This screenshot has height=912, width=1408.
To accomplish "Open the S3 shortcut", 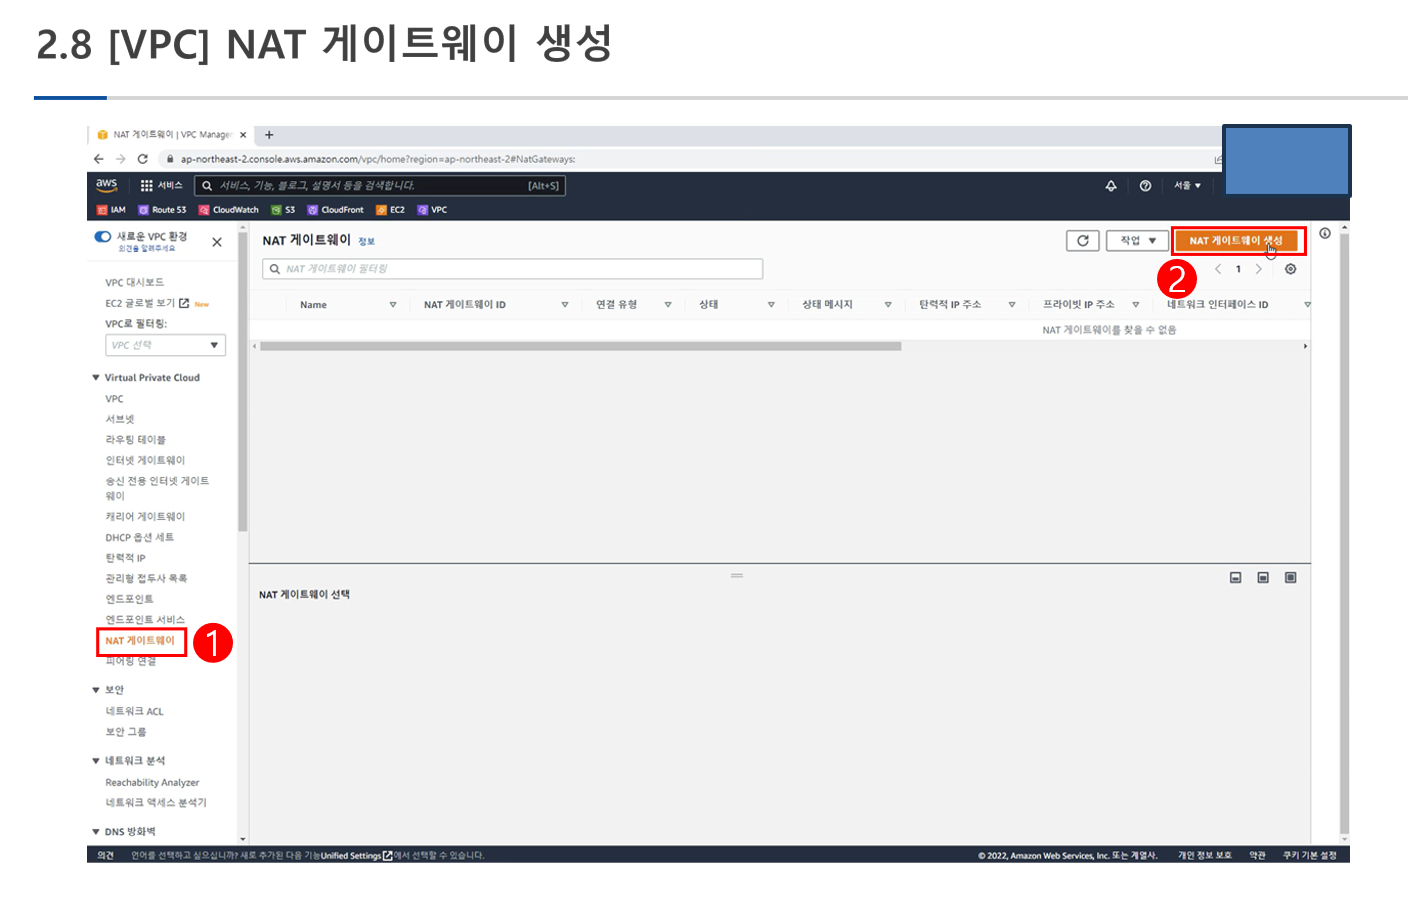I will 283,210.
